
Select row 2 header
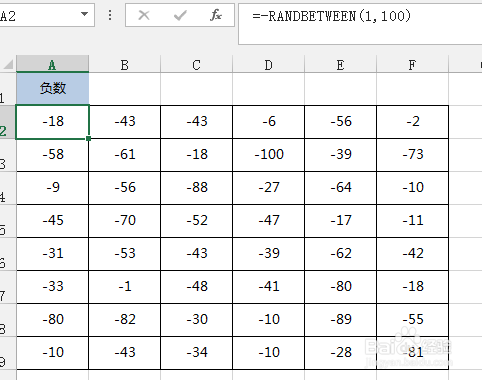coord(8,122)
